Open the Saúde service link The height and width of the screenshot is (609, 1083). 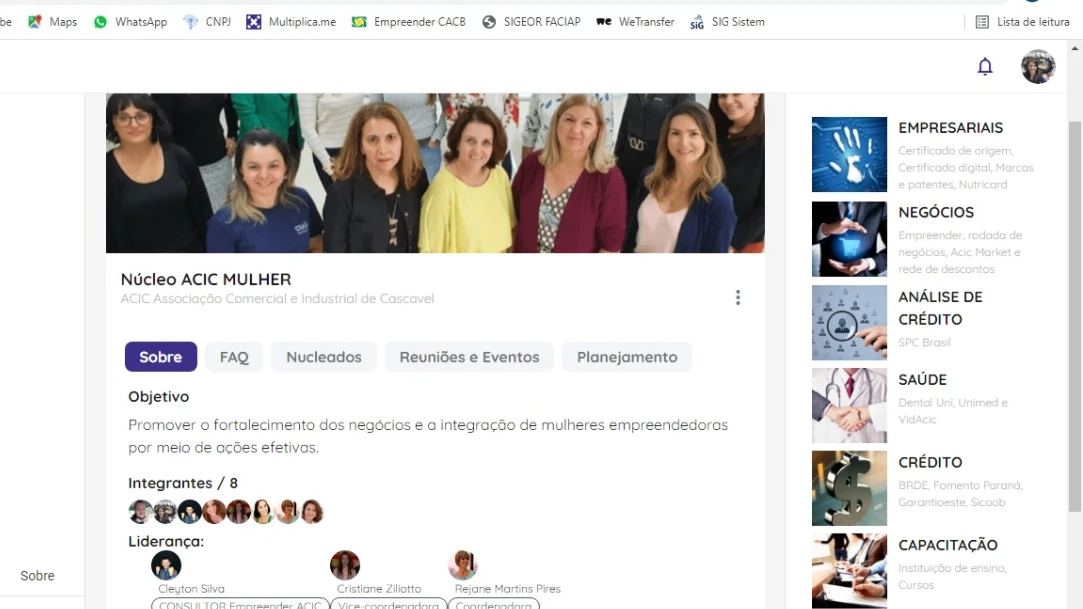pos(922,379)
